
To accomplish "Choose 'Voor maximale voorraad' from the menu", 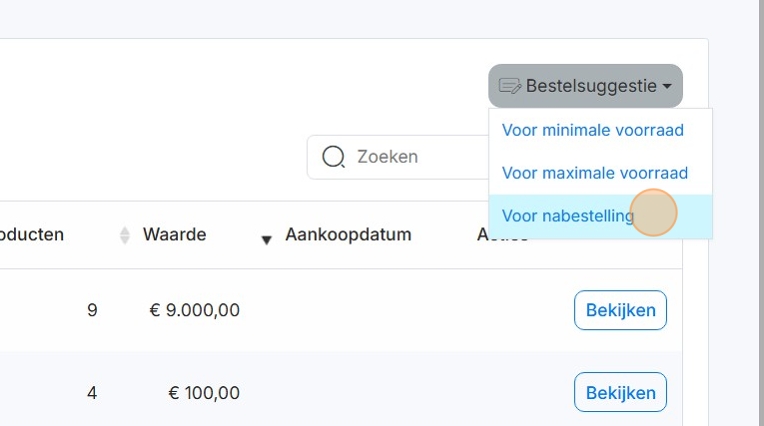I will click(x=595, y=173).
